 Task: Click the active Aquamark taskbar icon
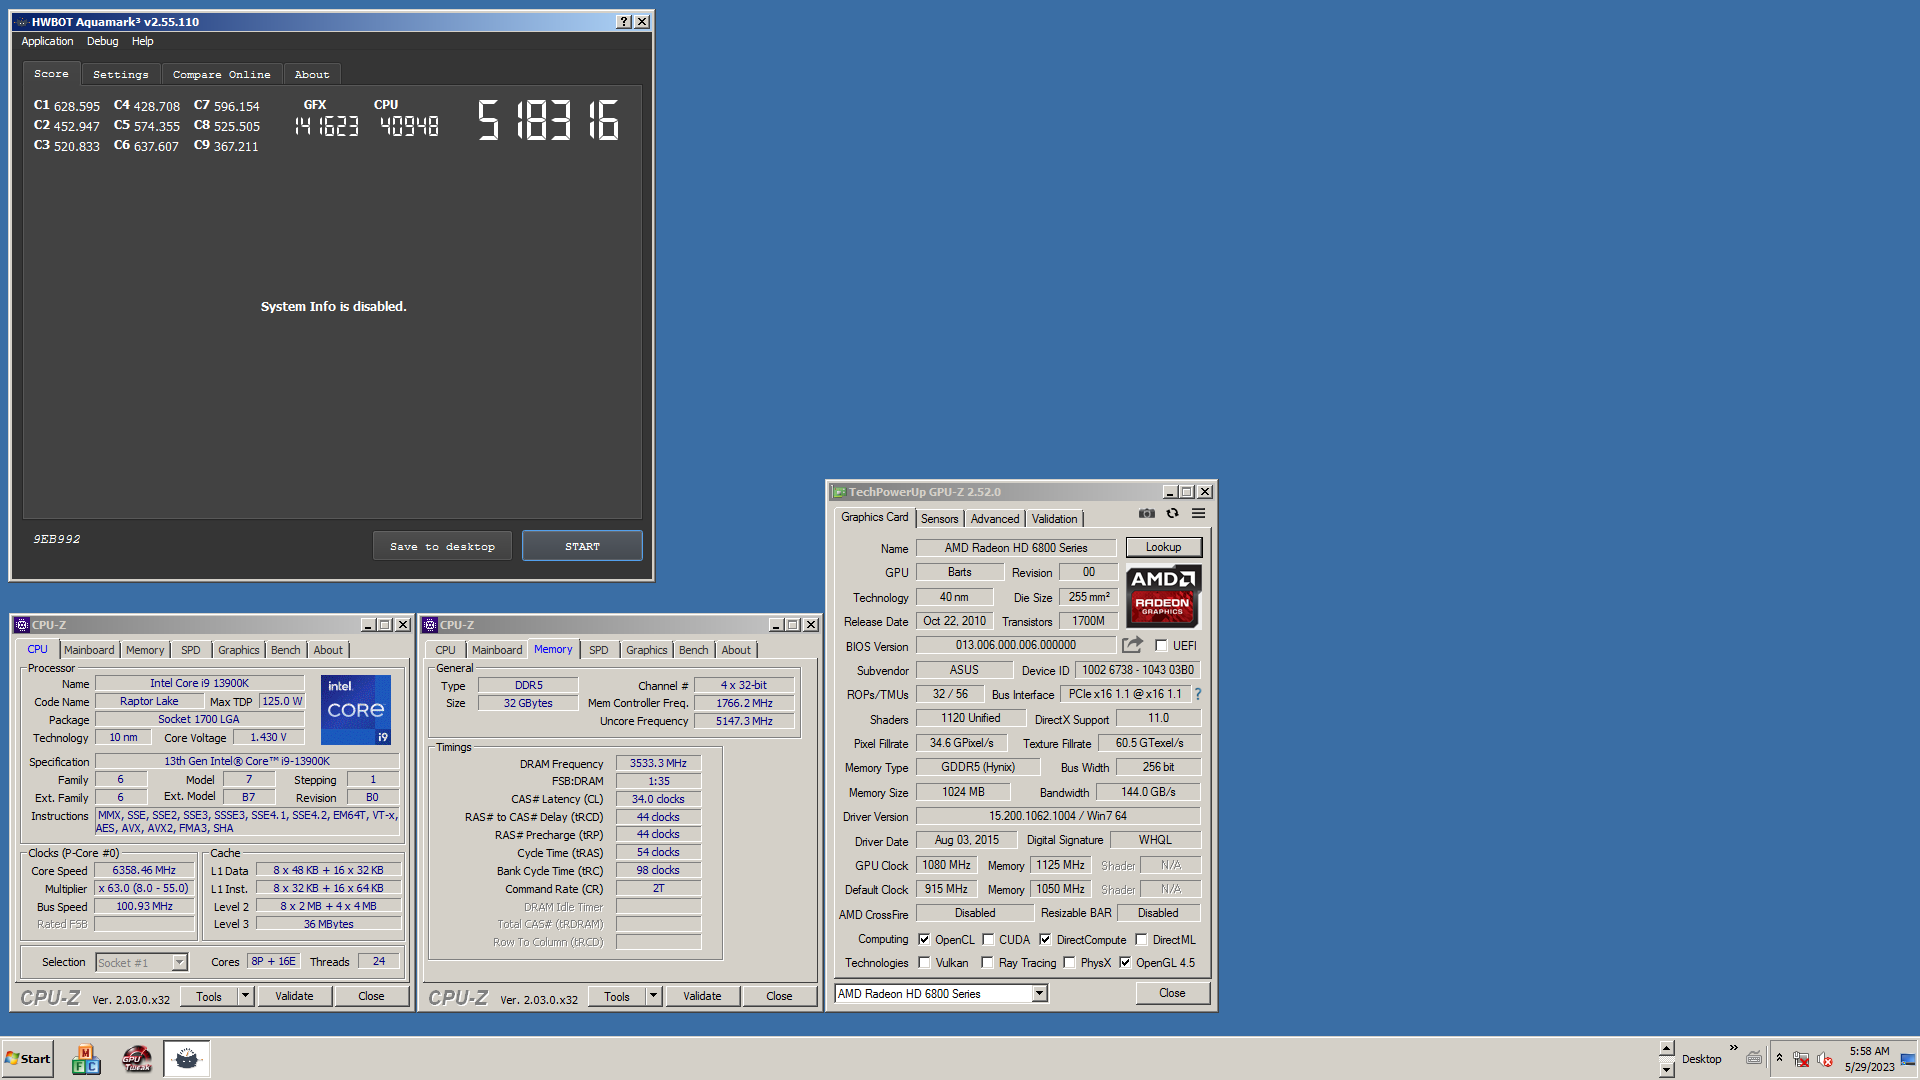(x=187, y=1059)
